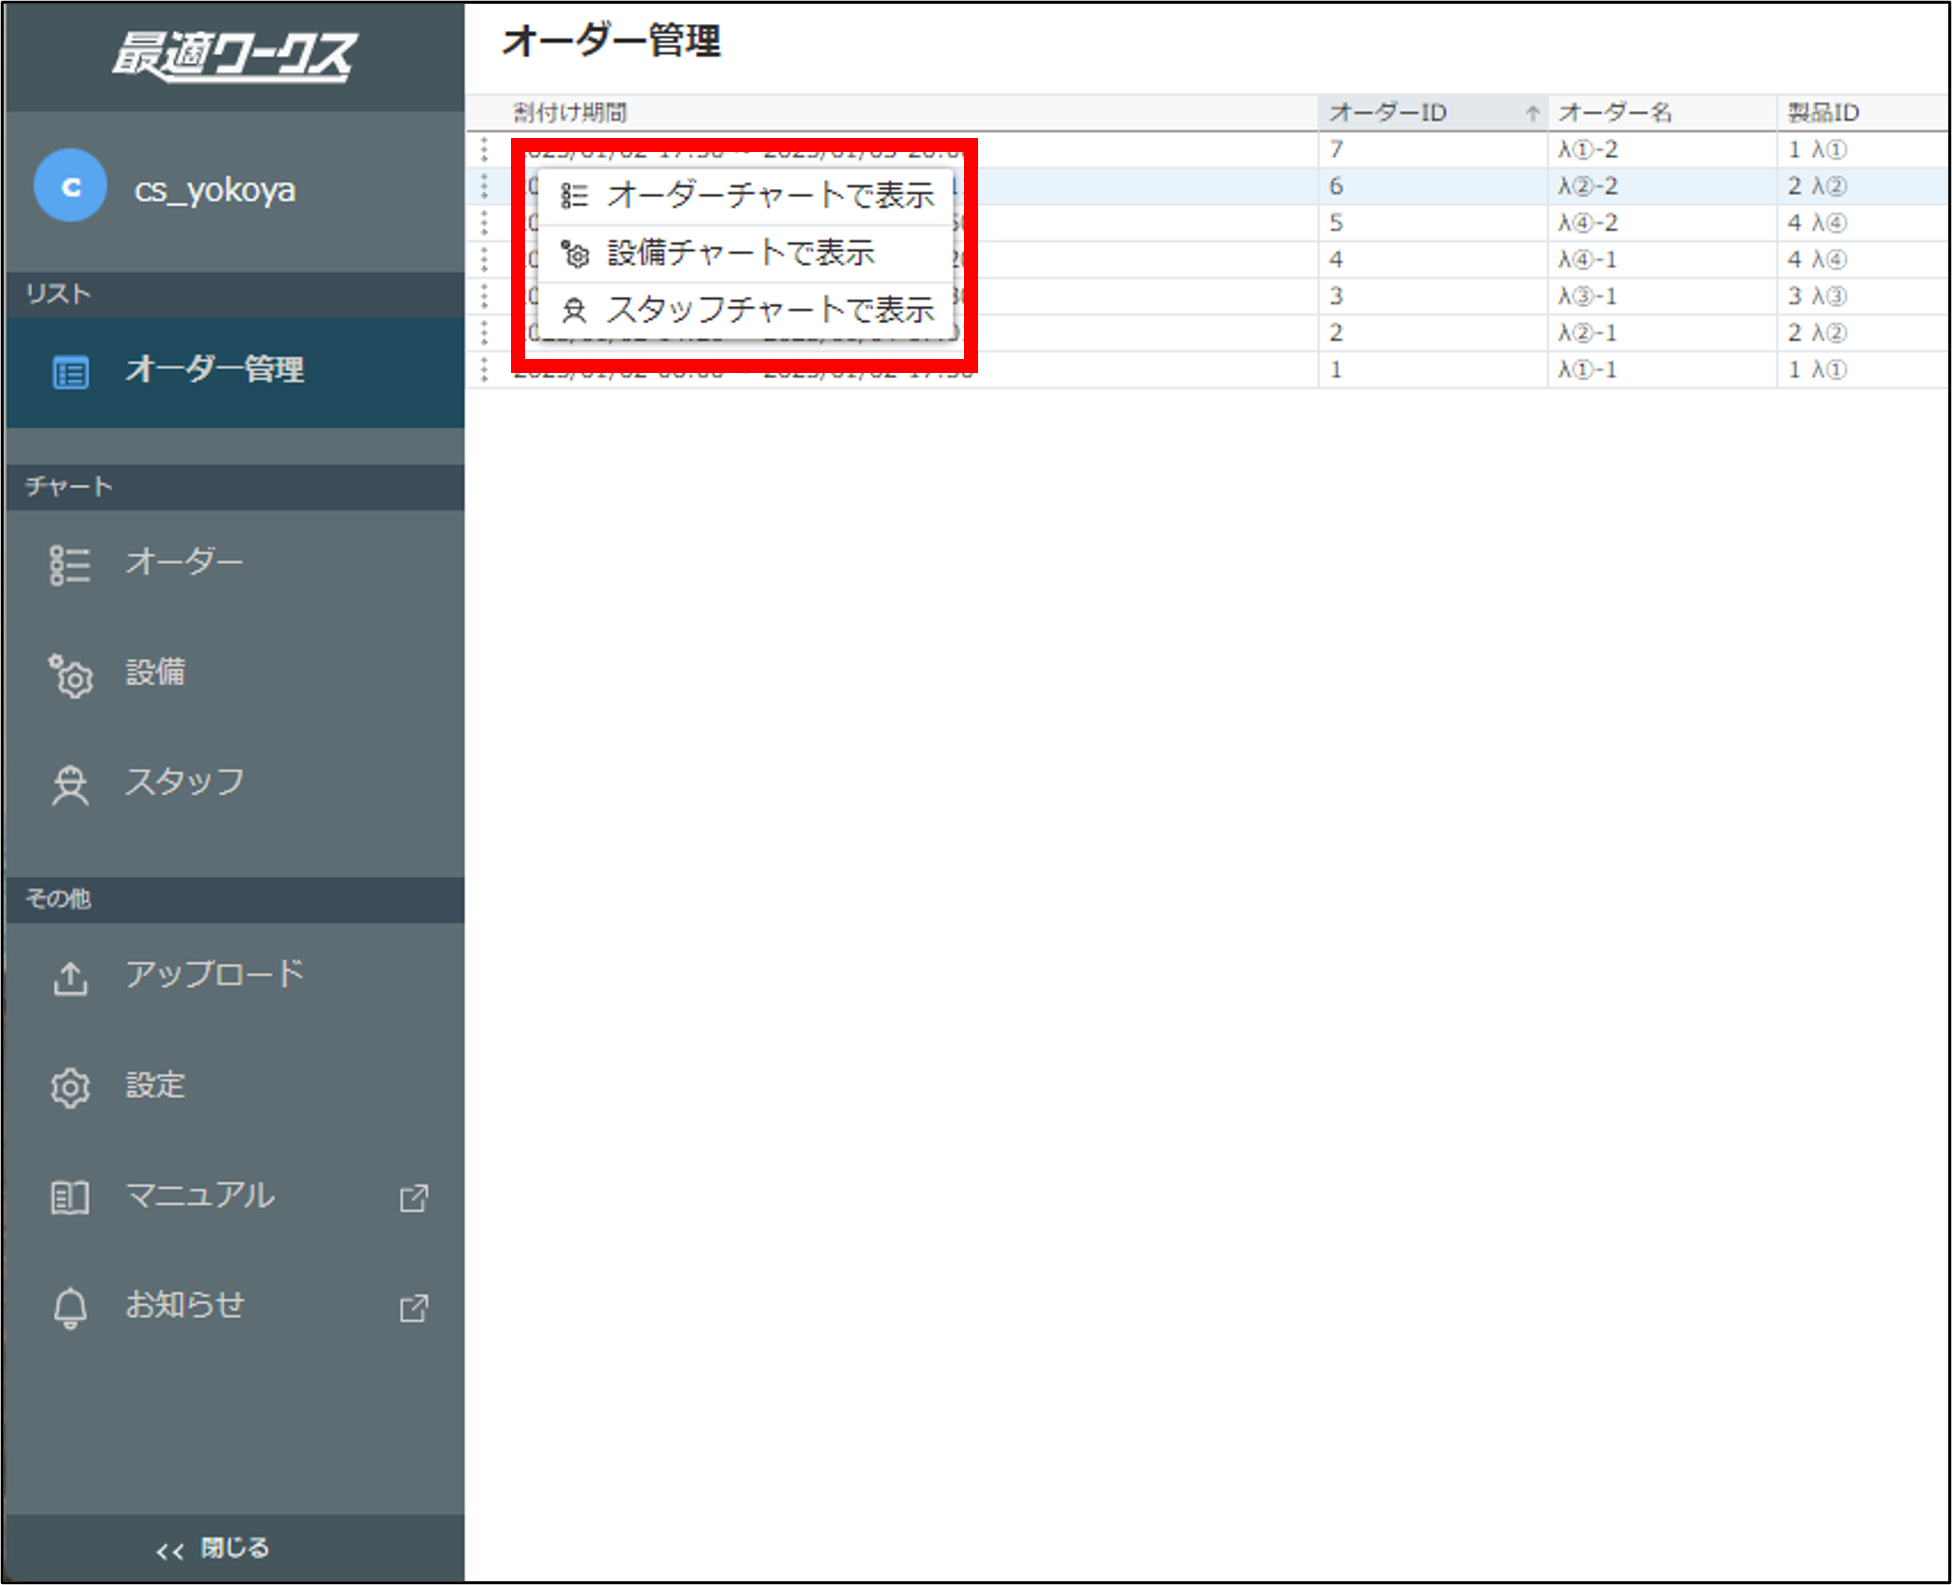The width and height of the screenshot is (1952, 1585).
Task: Click external-link icon beside マニュアル
Action: click(x=414, y=1198)
